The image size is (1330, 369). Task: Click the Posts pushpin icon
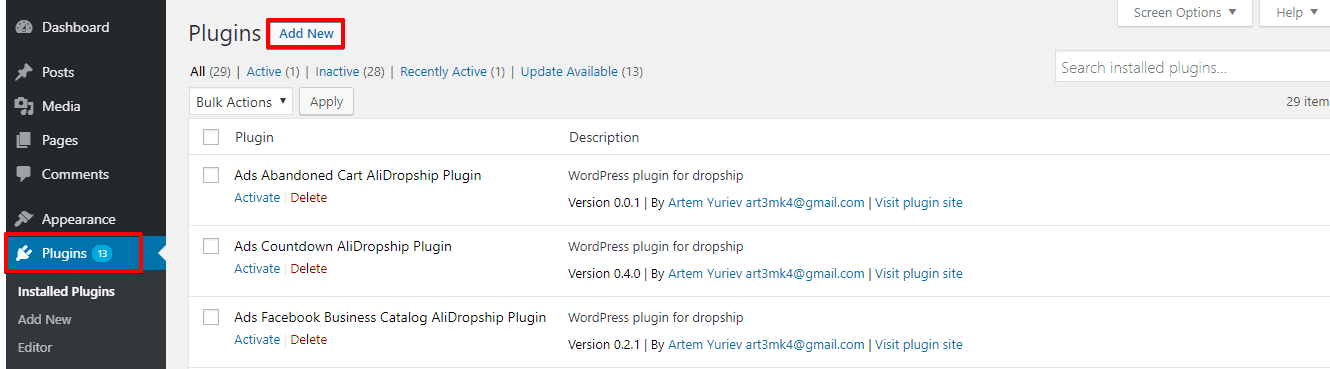pyautogui.click(x=25, y=72)
